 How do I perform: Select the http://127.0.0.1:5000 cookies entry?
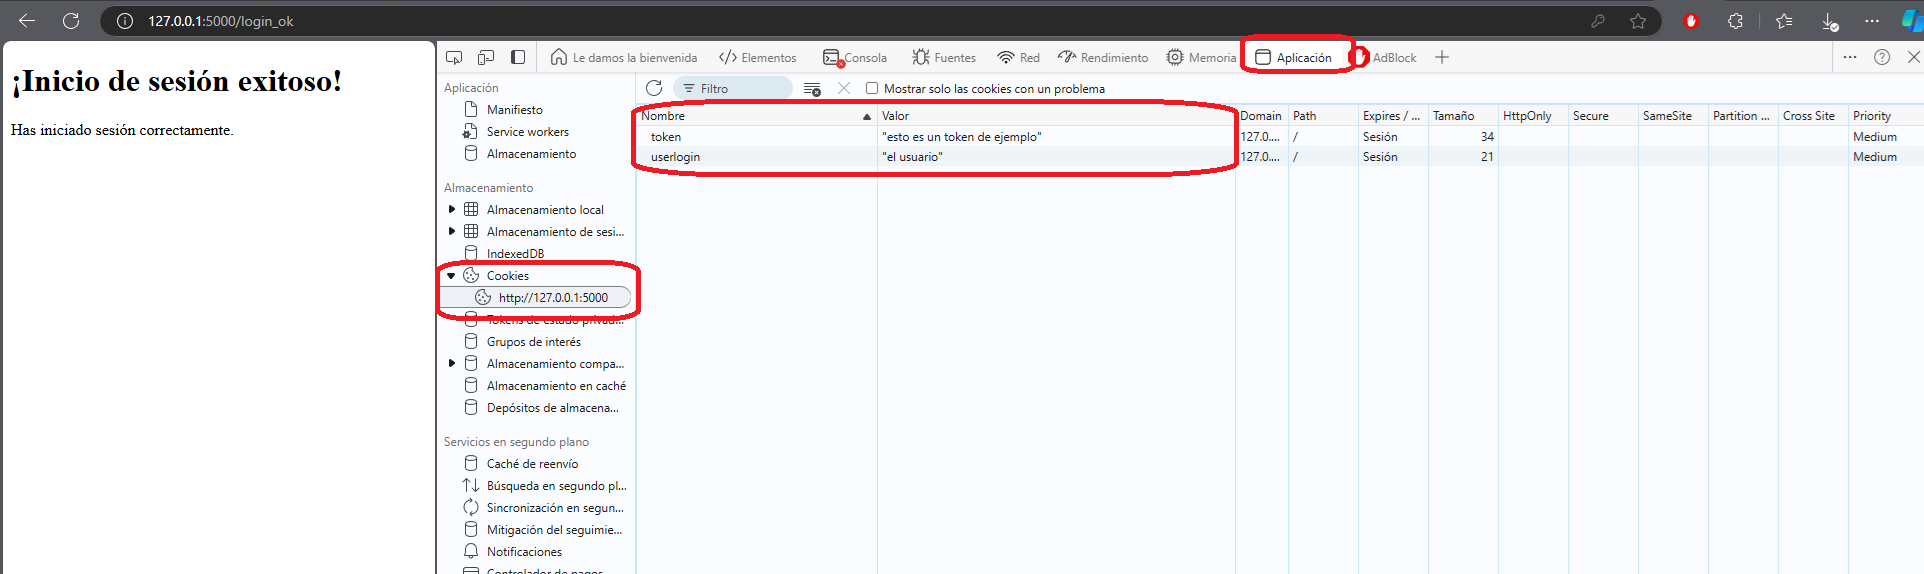click(552, 297)
